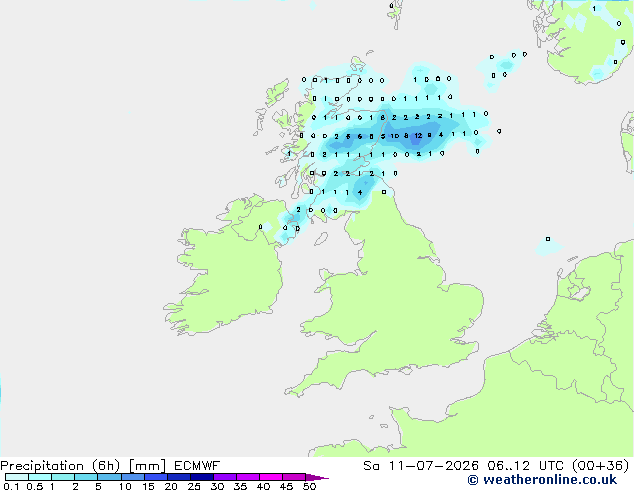This screenshot has width=634, height=490.
Task: Select the 30–35 mm purple legend box
Action: (x=225, y=477)
